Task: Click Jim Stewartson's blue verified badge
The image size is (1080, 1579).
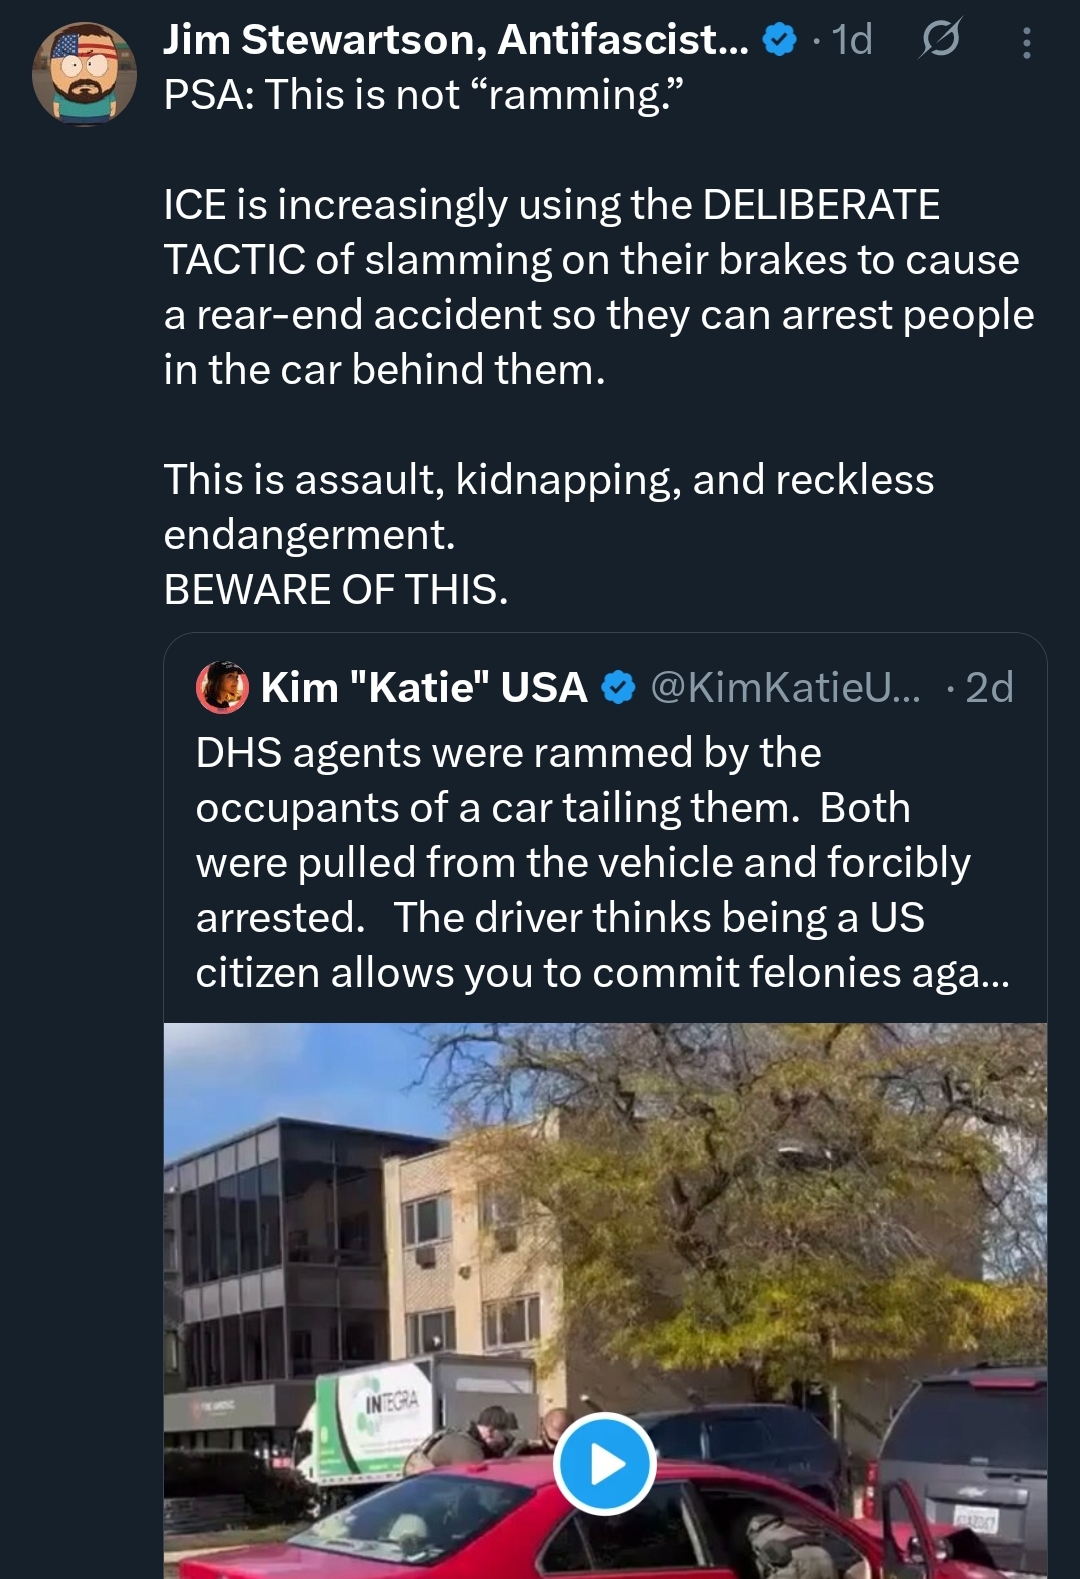Action: 779,40
